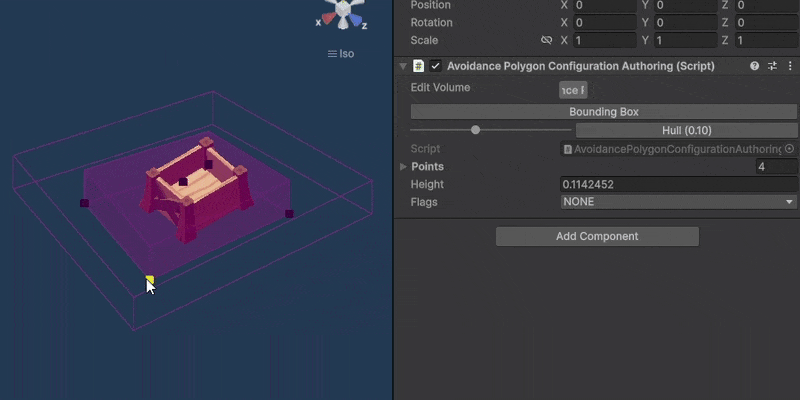Viewport: 800px width, 400px height.
Task: Collapse the Avoidance Polygon component foldout arrow
Action: (x=403, y=66)
